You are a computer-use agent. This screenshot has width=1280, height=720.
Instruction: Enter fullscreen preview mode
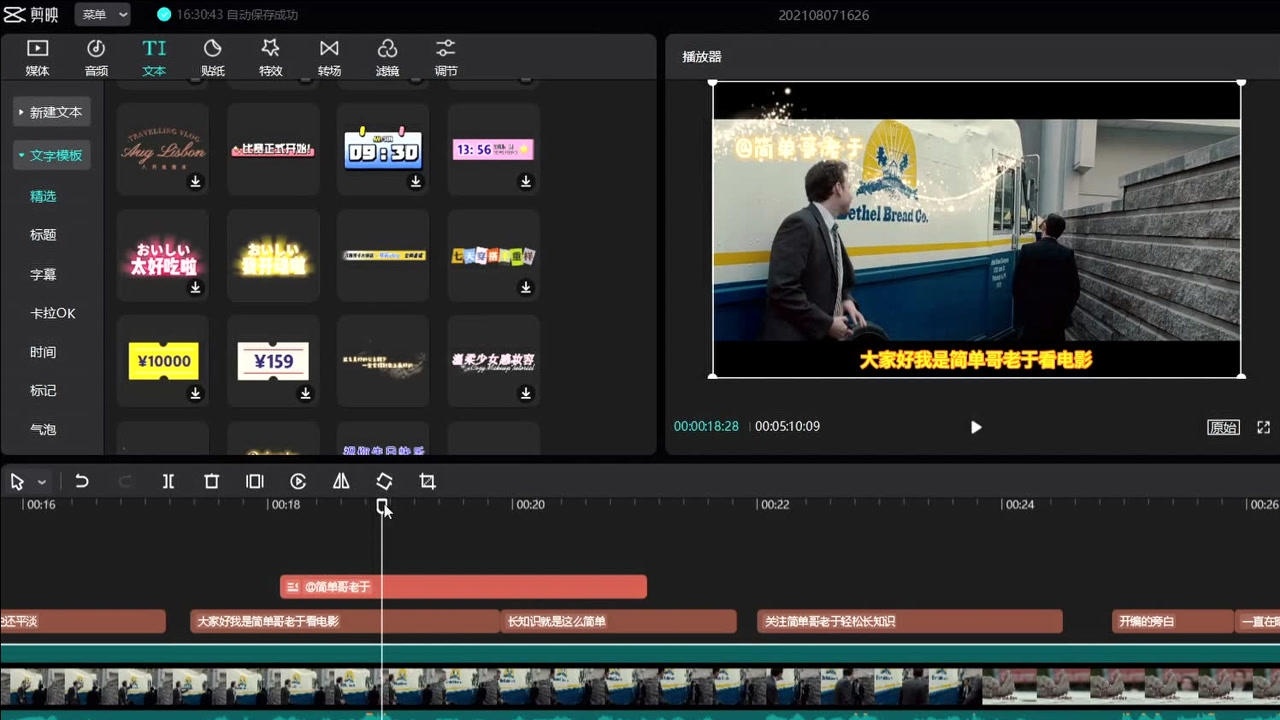pyautogui.click(x=1263, y=427)
